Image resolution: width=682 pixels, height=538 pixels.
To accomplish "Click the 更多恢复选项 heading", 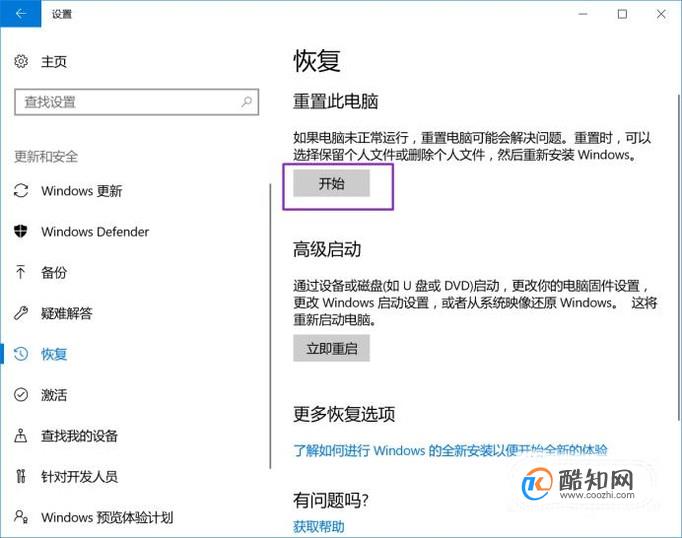I will [344, 414].
